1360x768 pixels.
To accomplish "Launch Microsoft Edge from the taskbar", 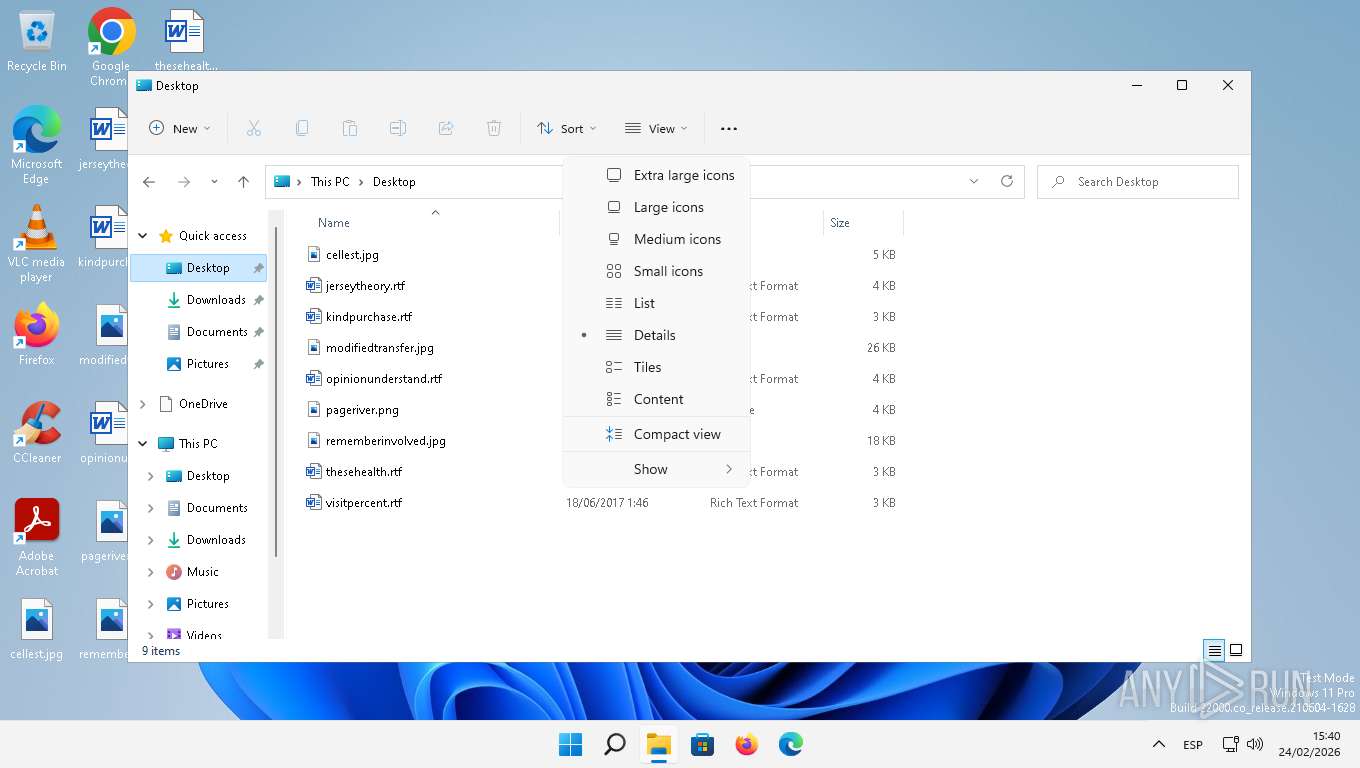I will pos(791,744).
